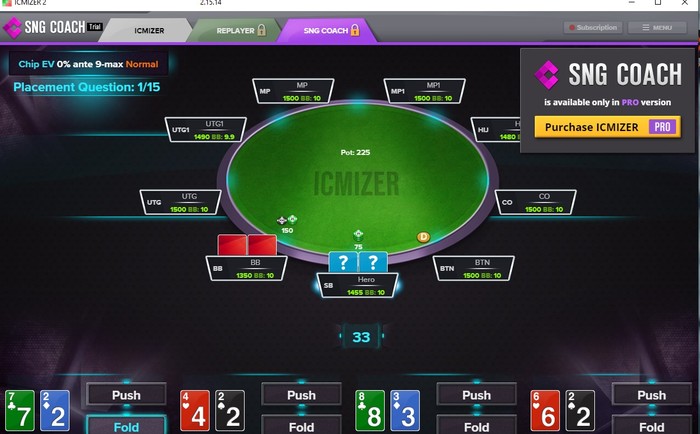700x434 pixels.
Task: Click the Chip EV 9-max settings label
Action: (x=88, y=64)
